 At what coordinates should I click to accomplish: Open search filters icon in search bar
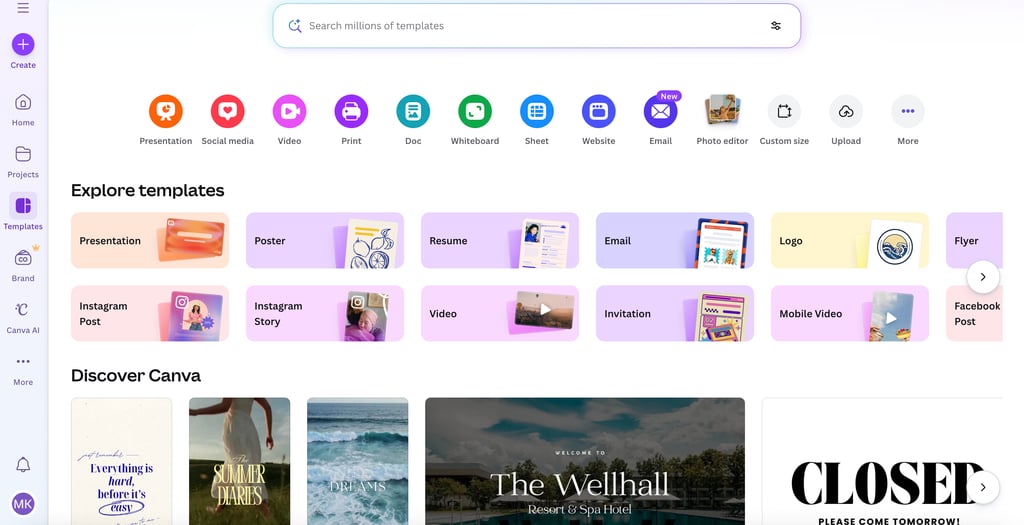click(776, 25)
